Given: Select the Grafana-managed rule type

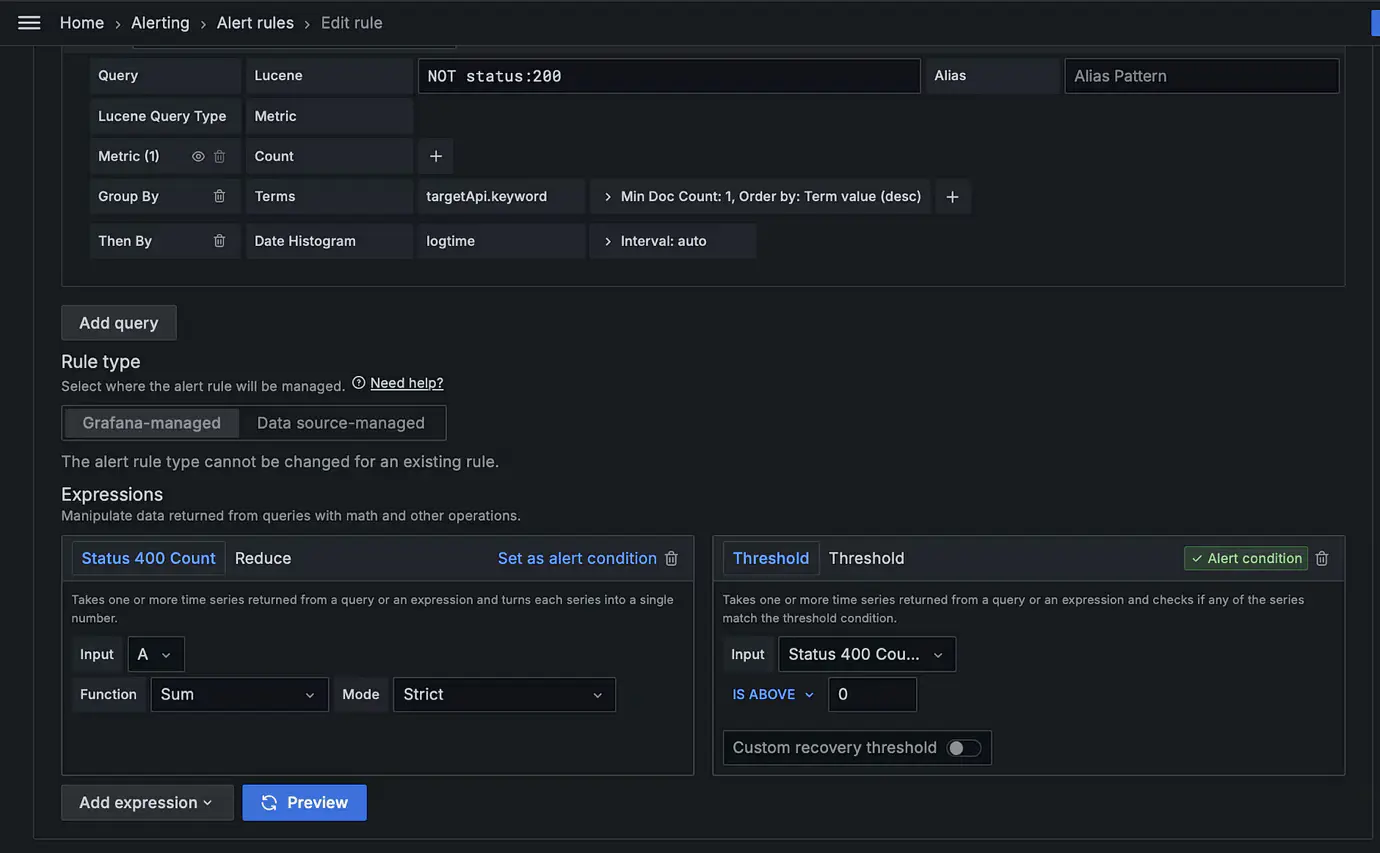Looking at the screenshot, I should (152, 423).
